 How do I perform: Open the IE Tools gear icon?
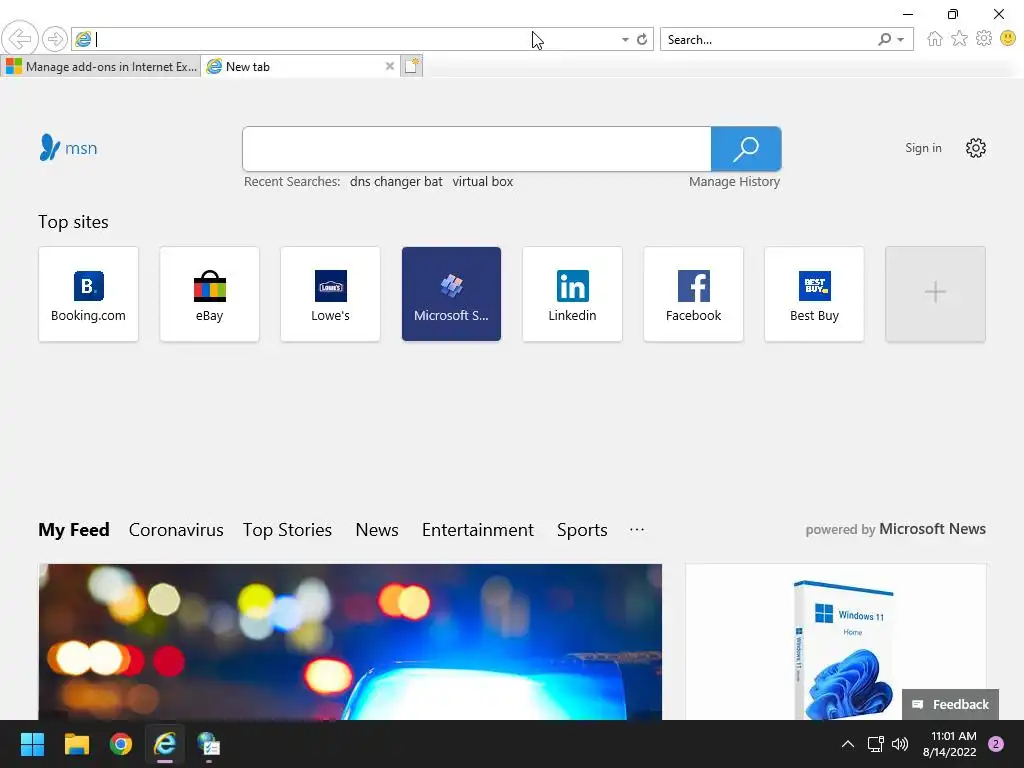click(x=984, y=39)
